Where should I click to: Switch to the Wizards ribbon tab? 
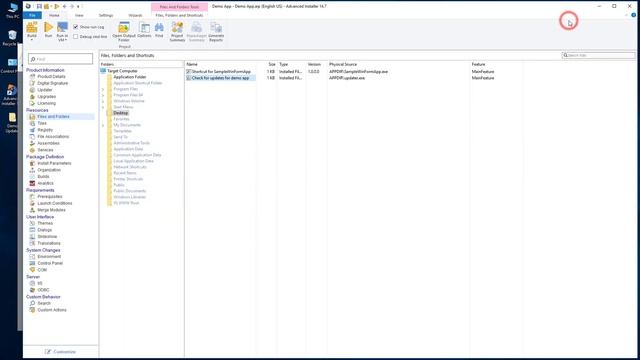[135, 16]
